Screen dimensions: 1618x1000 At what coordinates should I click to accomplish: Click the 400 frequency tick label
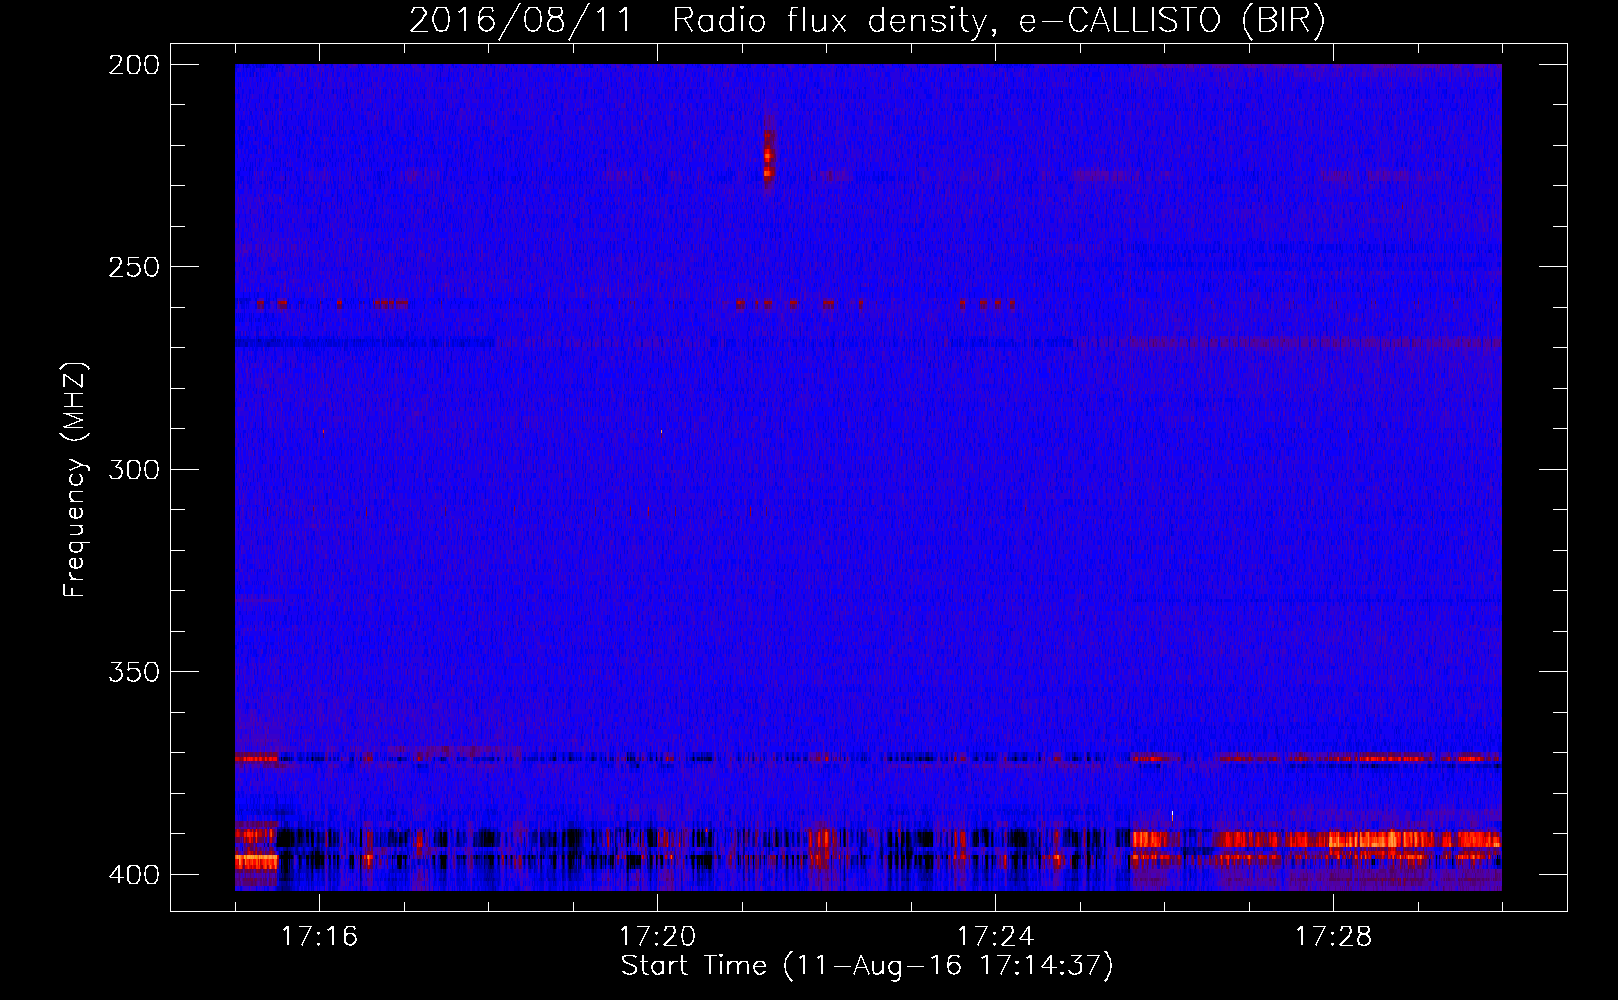coord(134,875)
